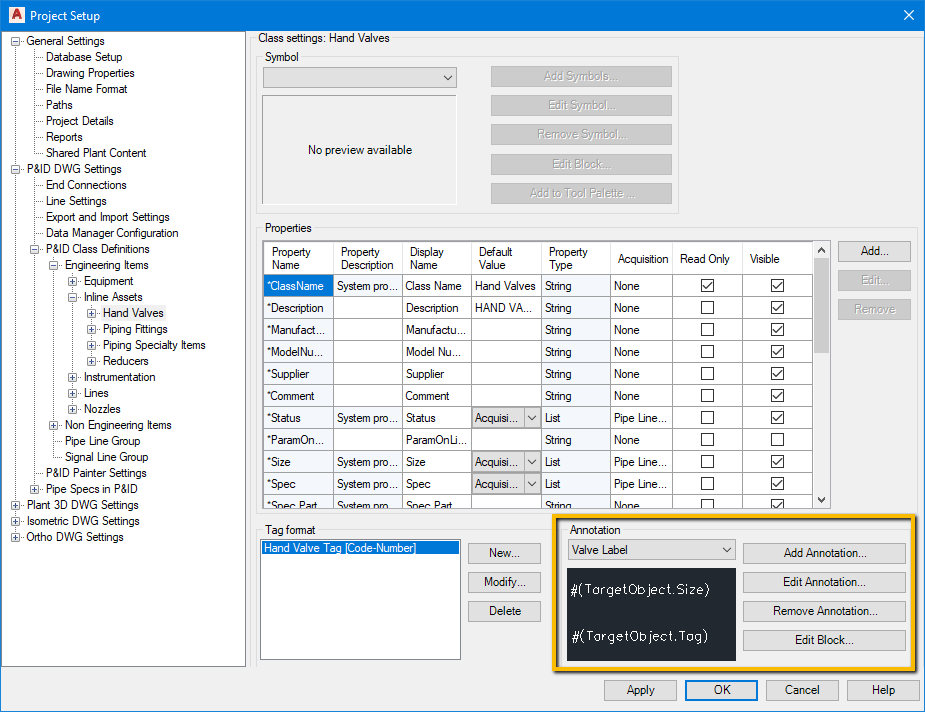Expand the Reducers node
The width and height of the screenshot is (925, 712).
coord(91,360)
